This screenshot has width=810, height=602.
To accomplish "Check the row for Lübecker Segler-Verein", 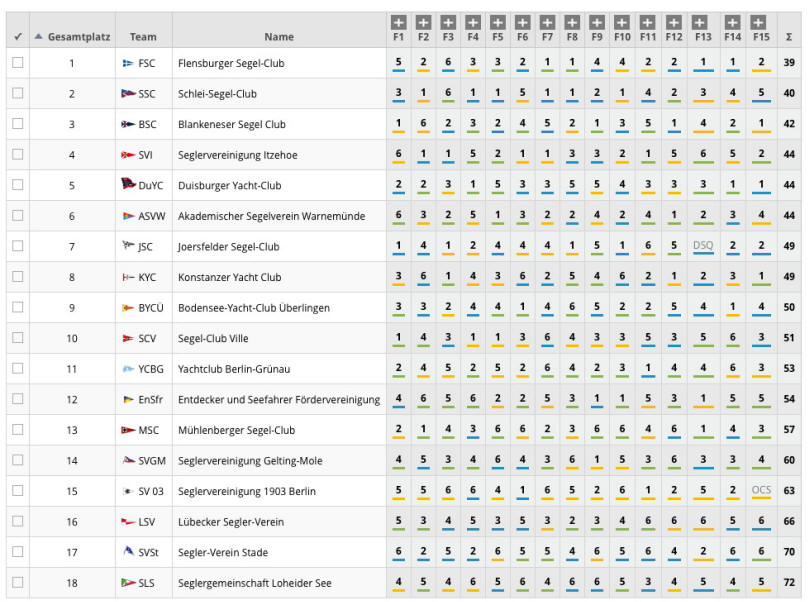I will [18, 521].
